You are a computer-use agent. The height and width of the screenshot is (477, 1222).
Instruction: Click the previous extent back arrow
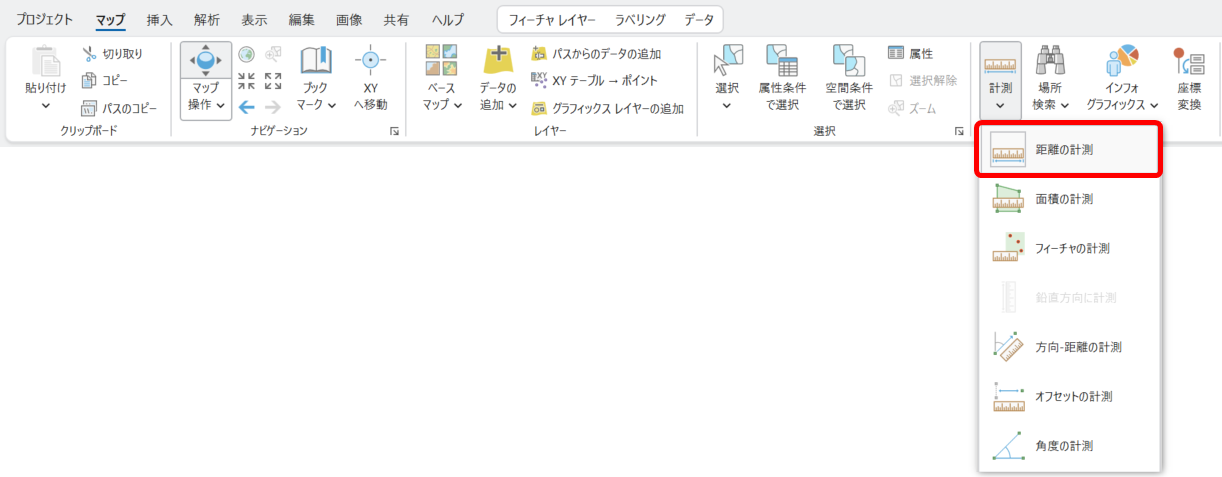246,106
